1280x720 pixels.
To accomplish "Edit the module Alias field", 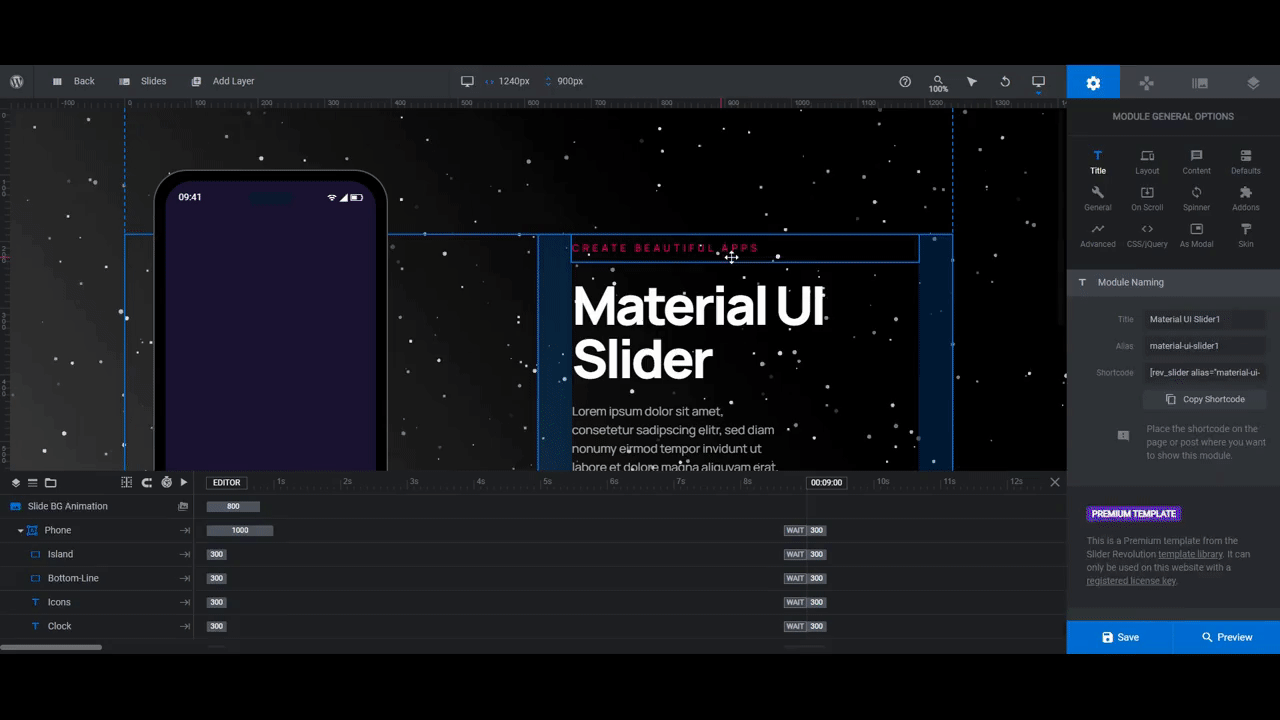I will pyautogui.click(x=1205, y=346).
